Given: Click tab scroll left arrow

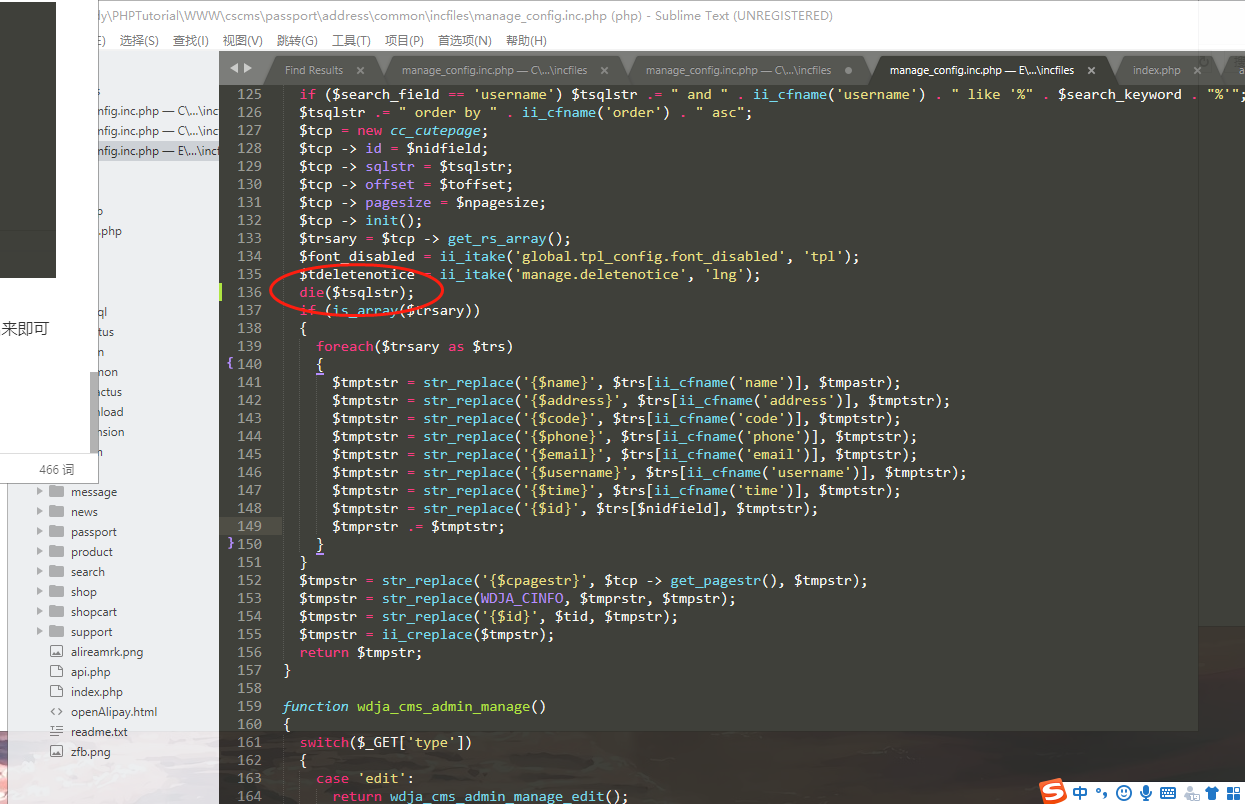Looking at the screenshot, I should click(x=234, y=69).
